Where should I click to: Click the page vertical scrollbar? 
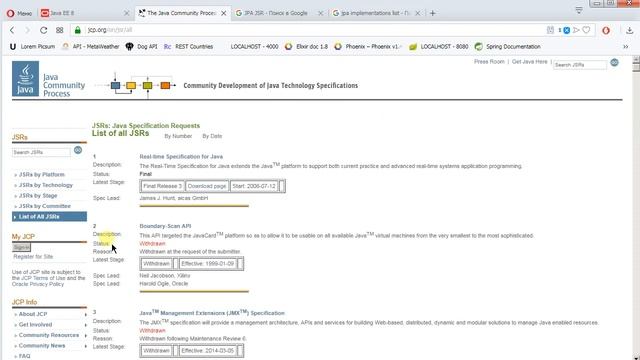point(636,208)
